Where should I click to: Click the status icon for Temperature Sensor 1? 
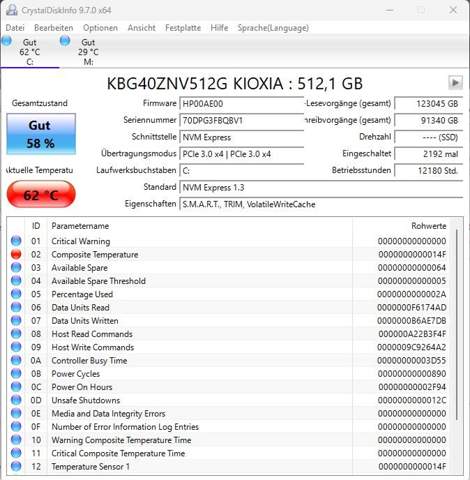[16, 466]
